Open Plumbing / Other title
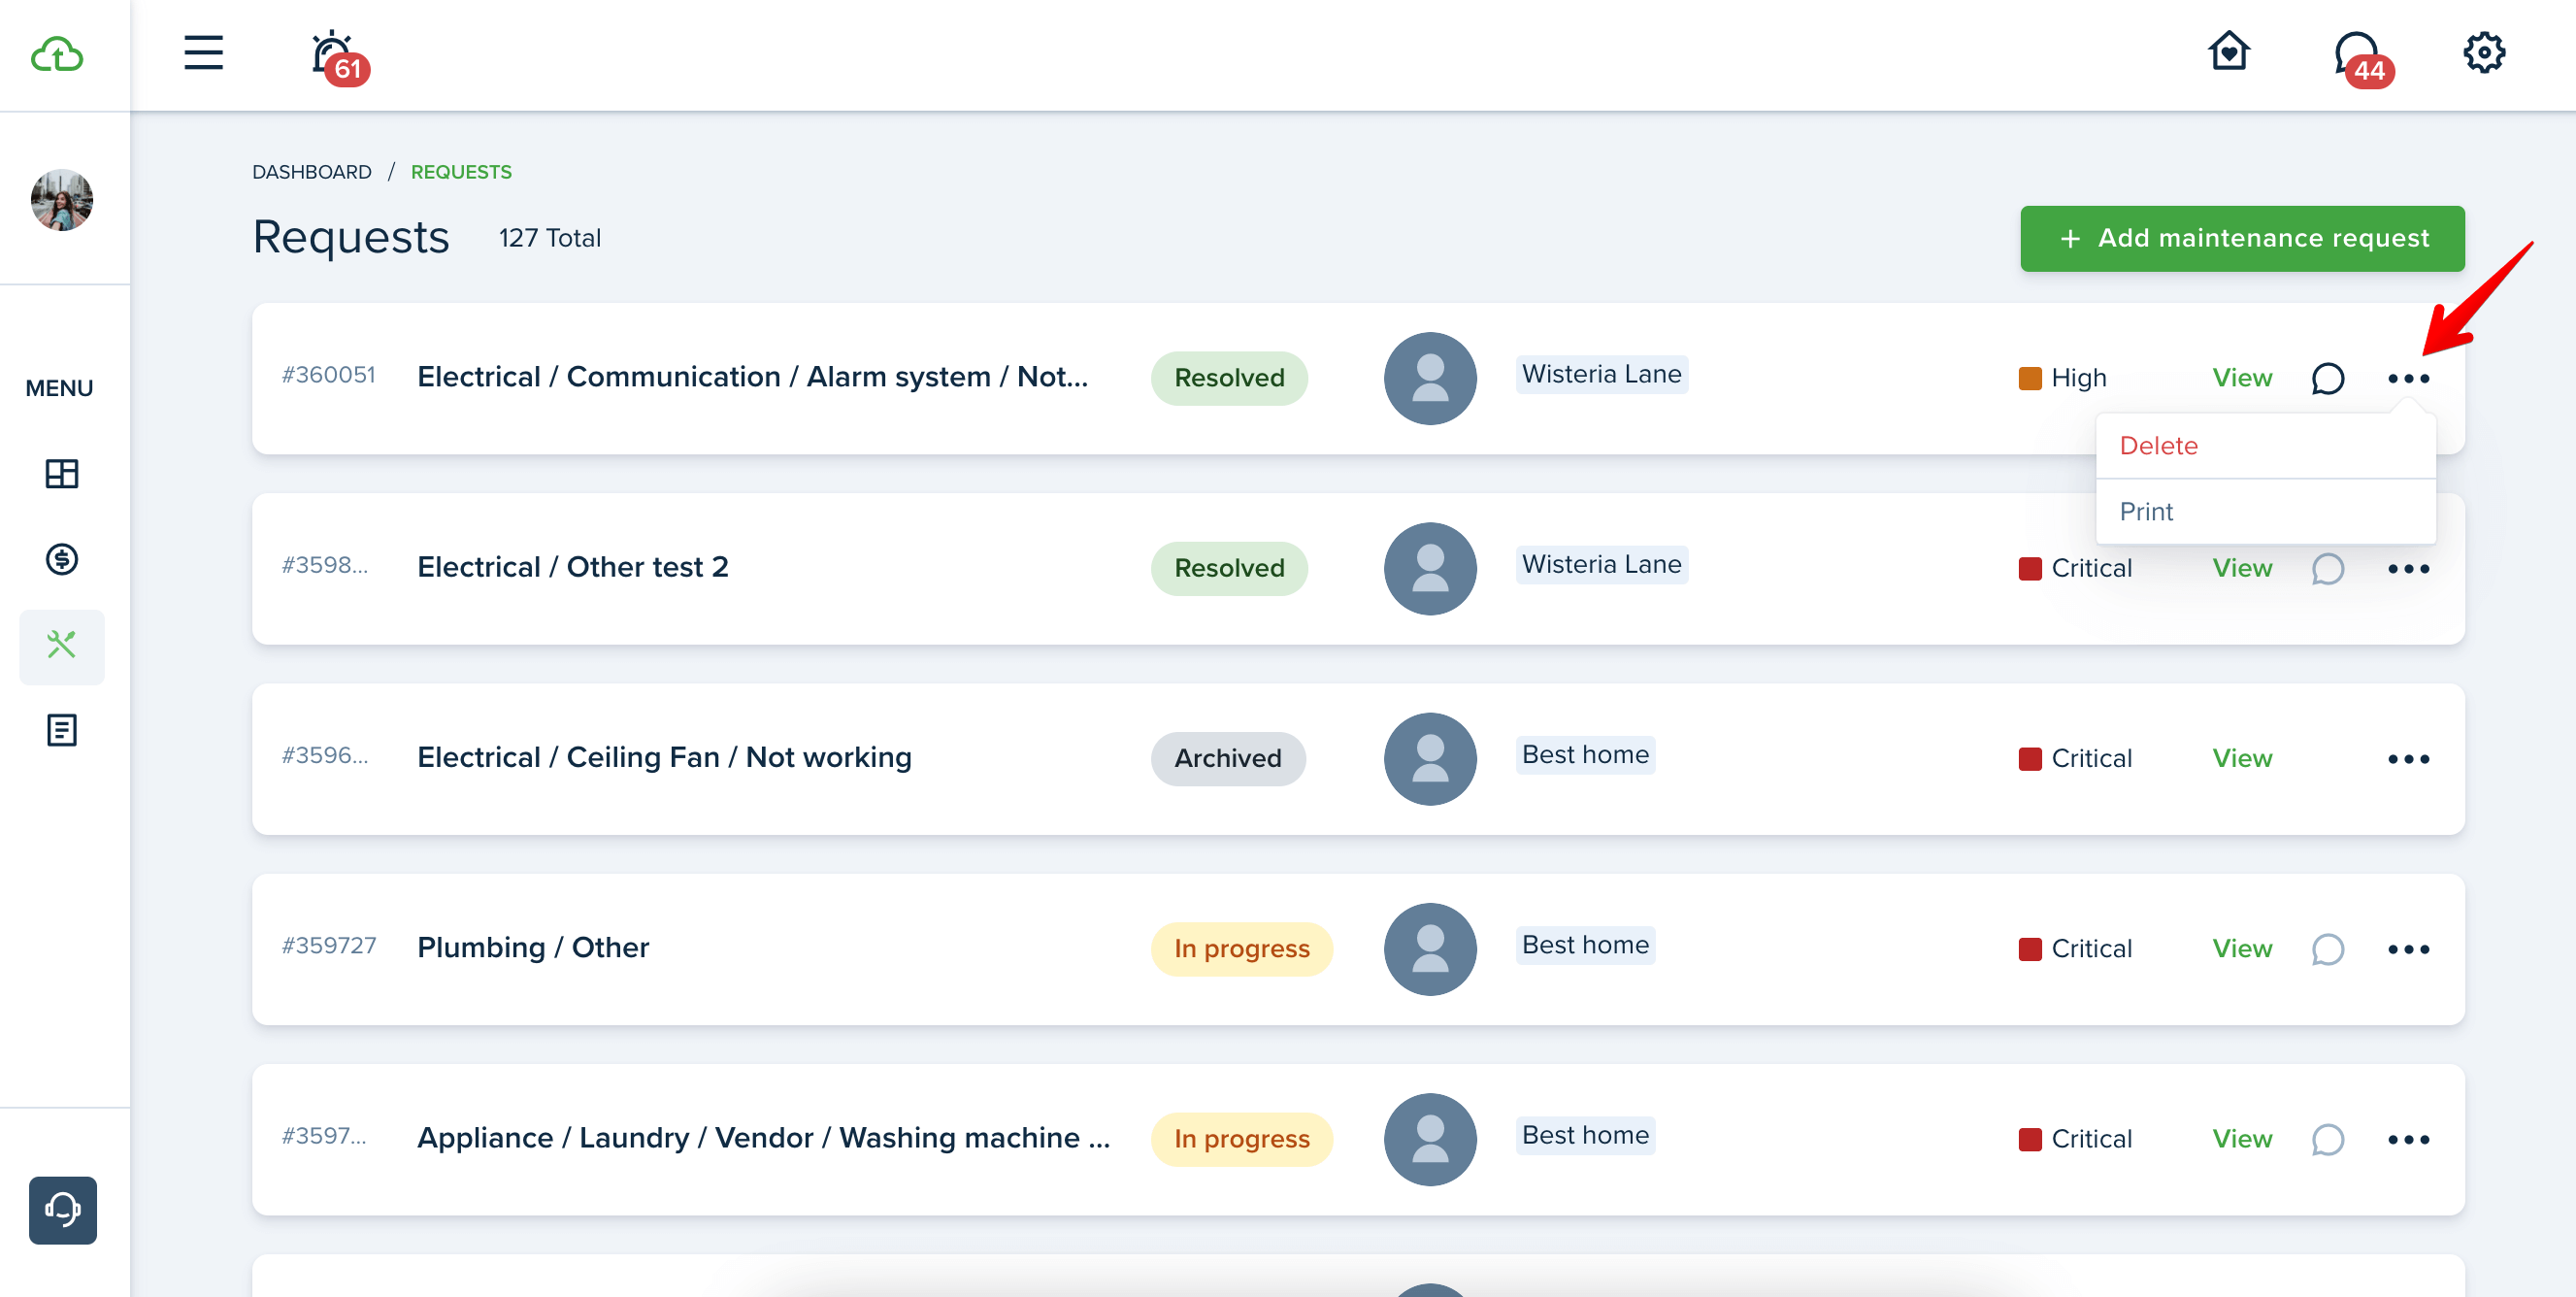This screenshot has width=2576, height=1297. (533, 947)
